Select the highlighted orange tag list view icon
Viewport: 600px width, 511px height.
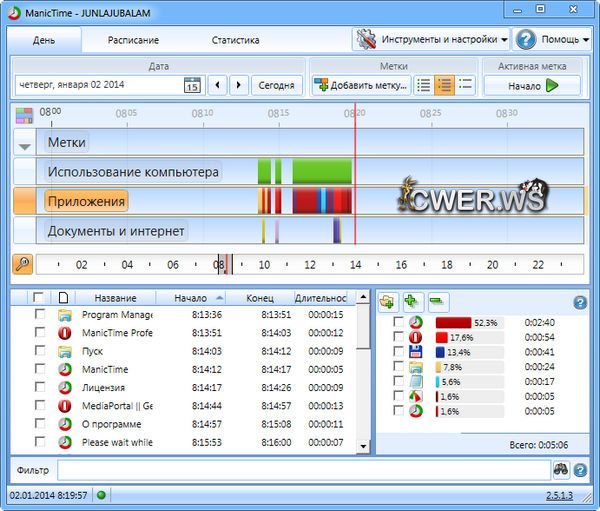coord(444,85)
